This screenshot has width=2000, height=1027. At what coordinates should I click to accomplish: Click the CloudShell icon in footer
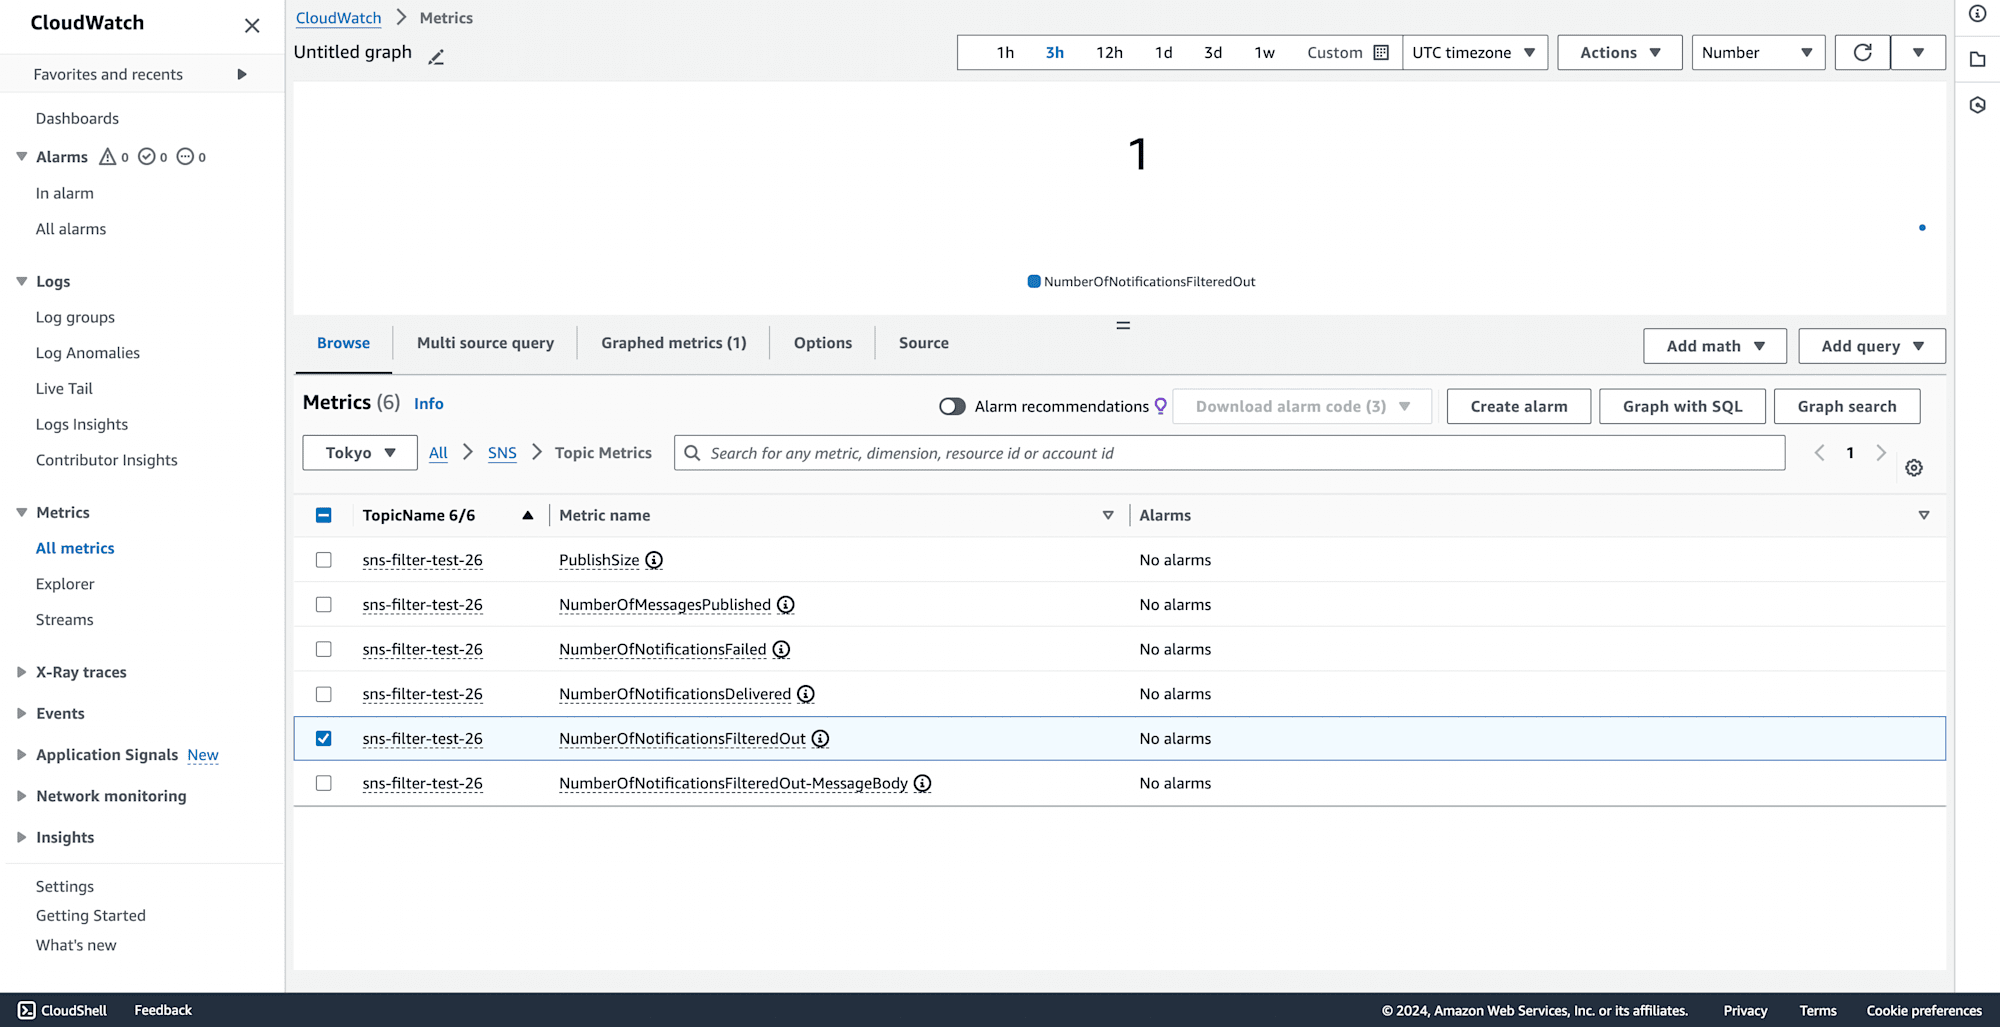(27, 1010)
